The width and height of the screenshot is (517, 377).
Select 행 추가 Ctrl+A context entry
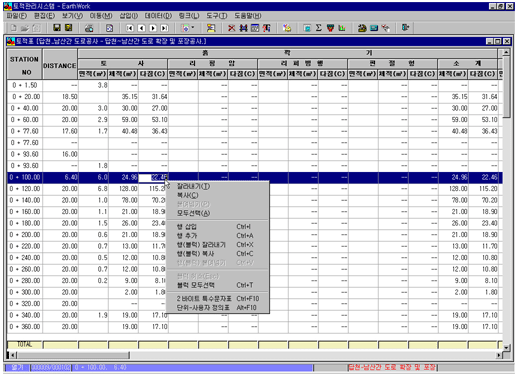(x=217, y=236)
